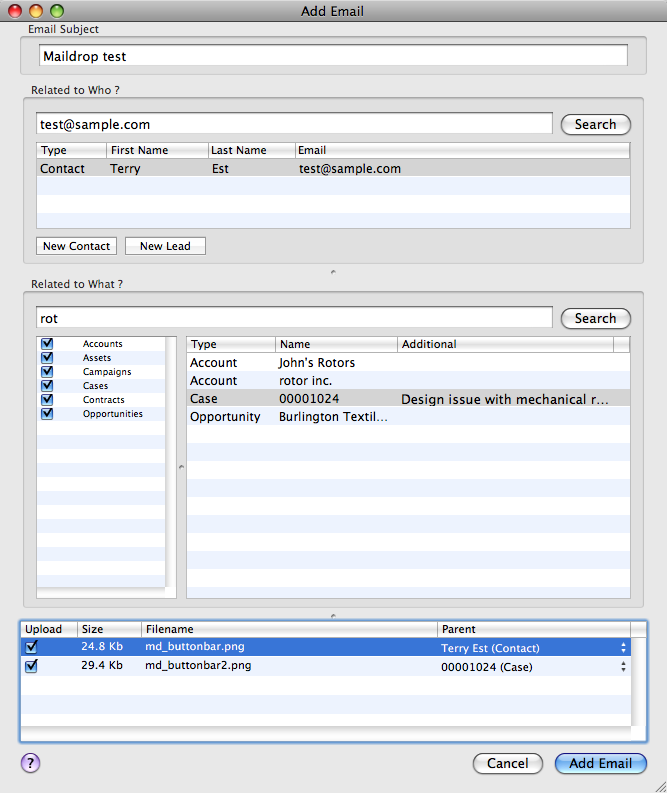
Task: Focus the 'rot' search field
Action: click(x=294, y=318)
